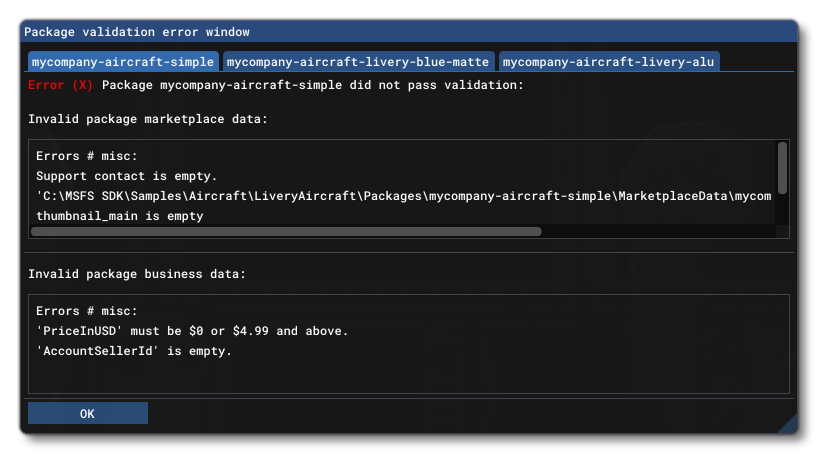Click the red Error (X) label
Viewport: 818px width, 454px height.
pyautogui.click(x=60, y=85)
